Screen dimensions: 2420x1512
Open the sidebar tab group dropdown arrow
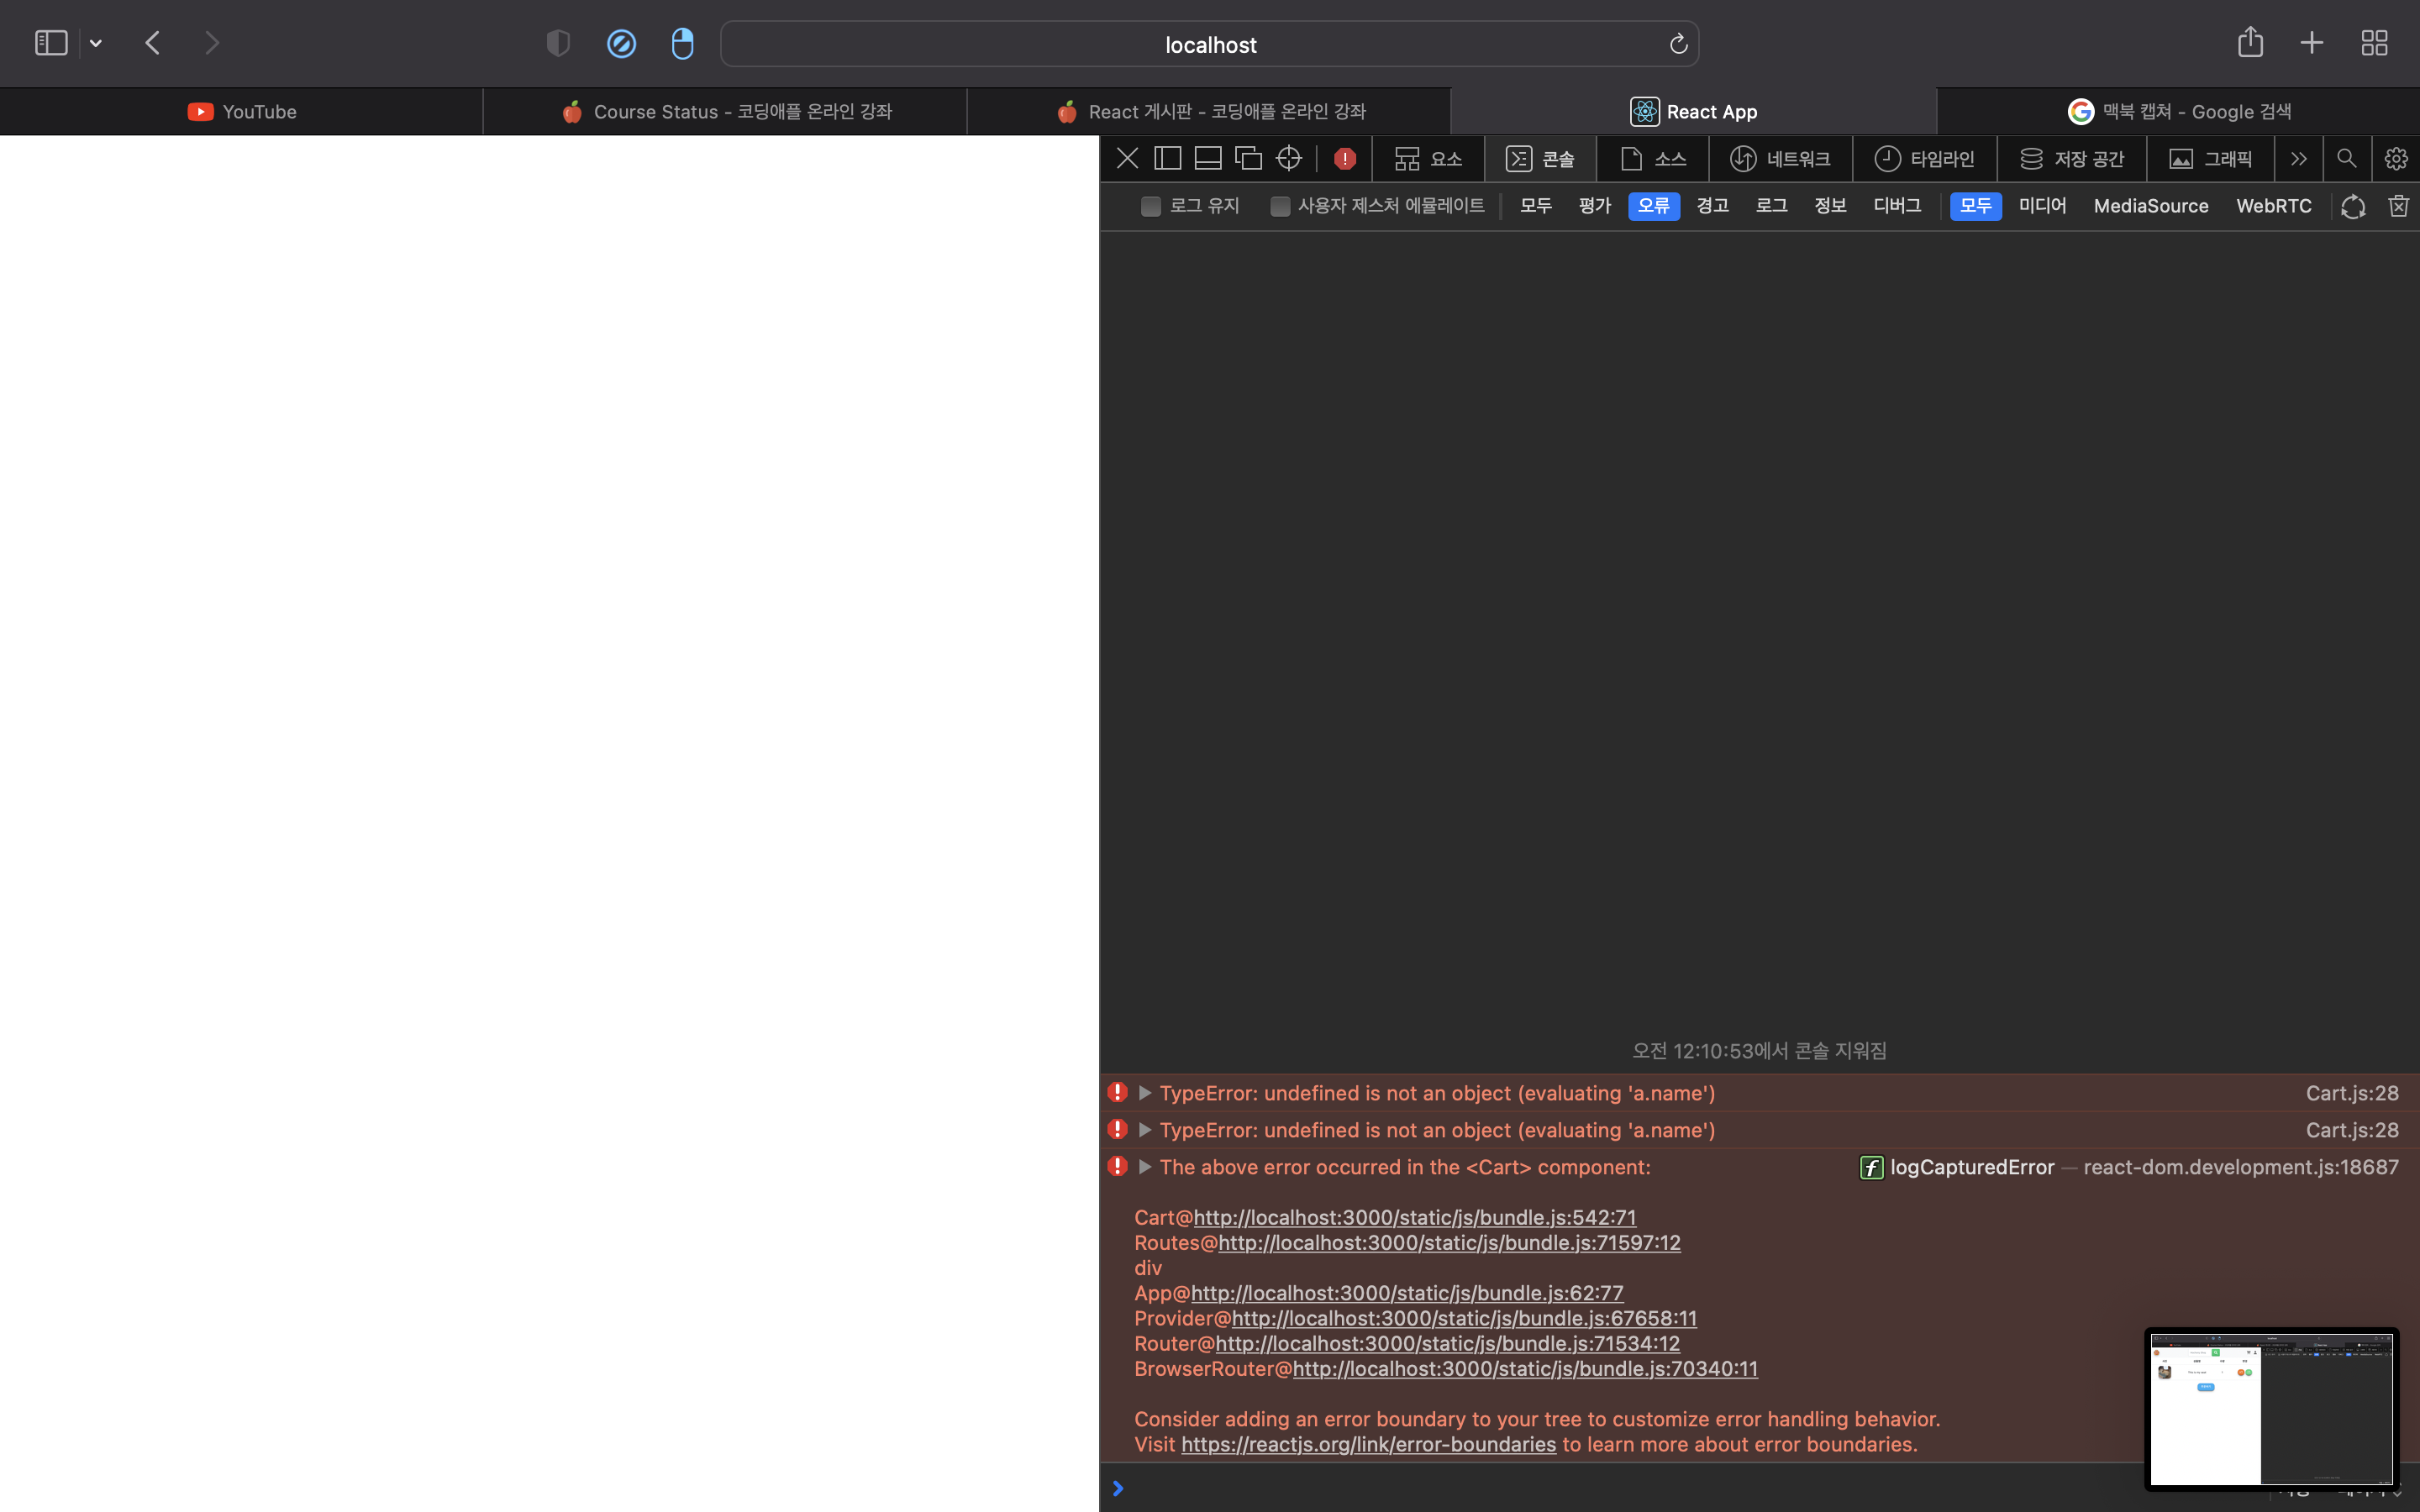point(96,43)
